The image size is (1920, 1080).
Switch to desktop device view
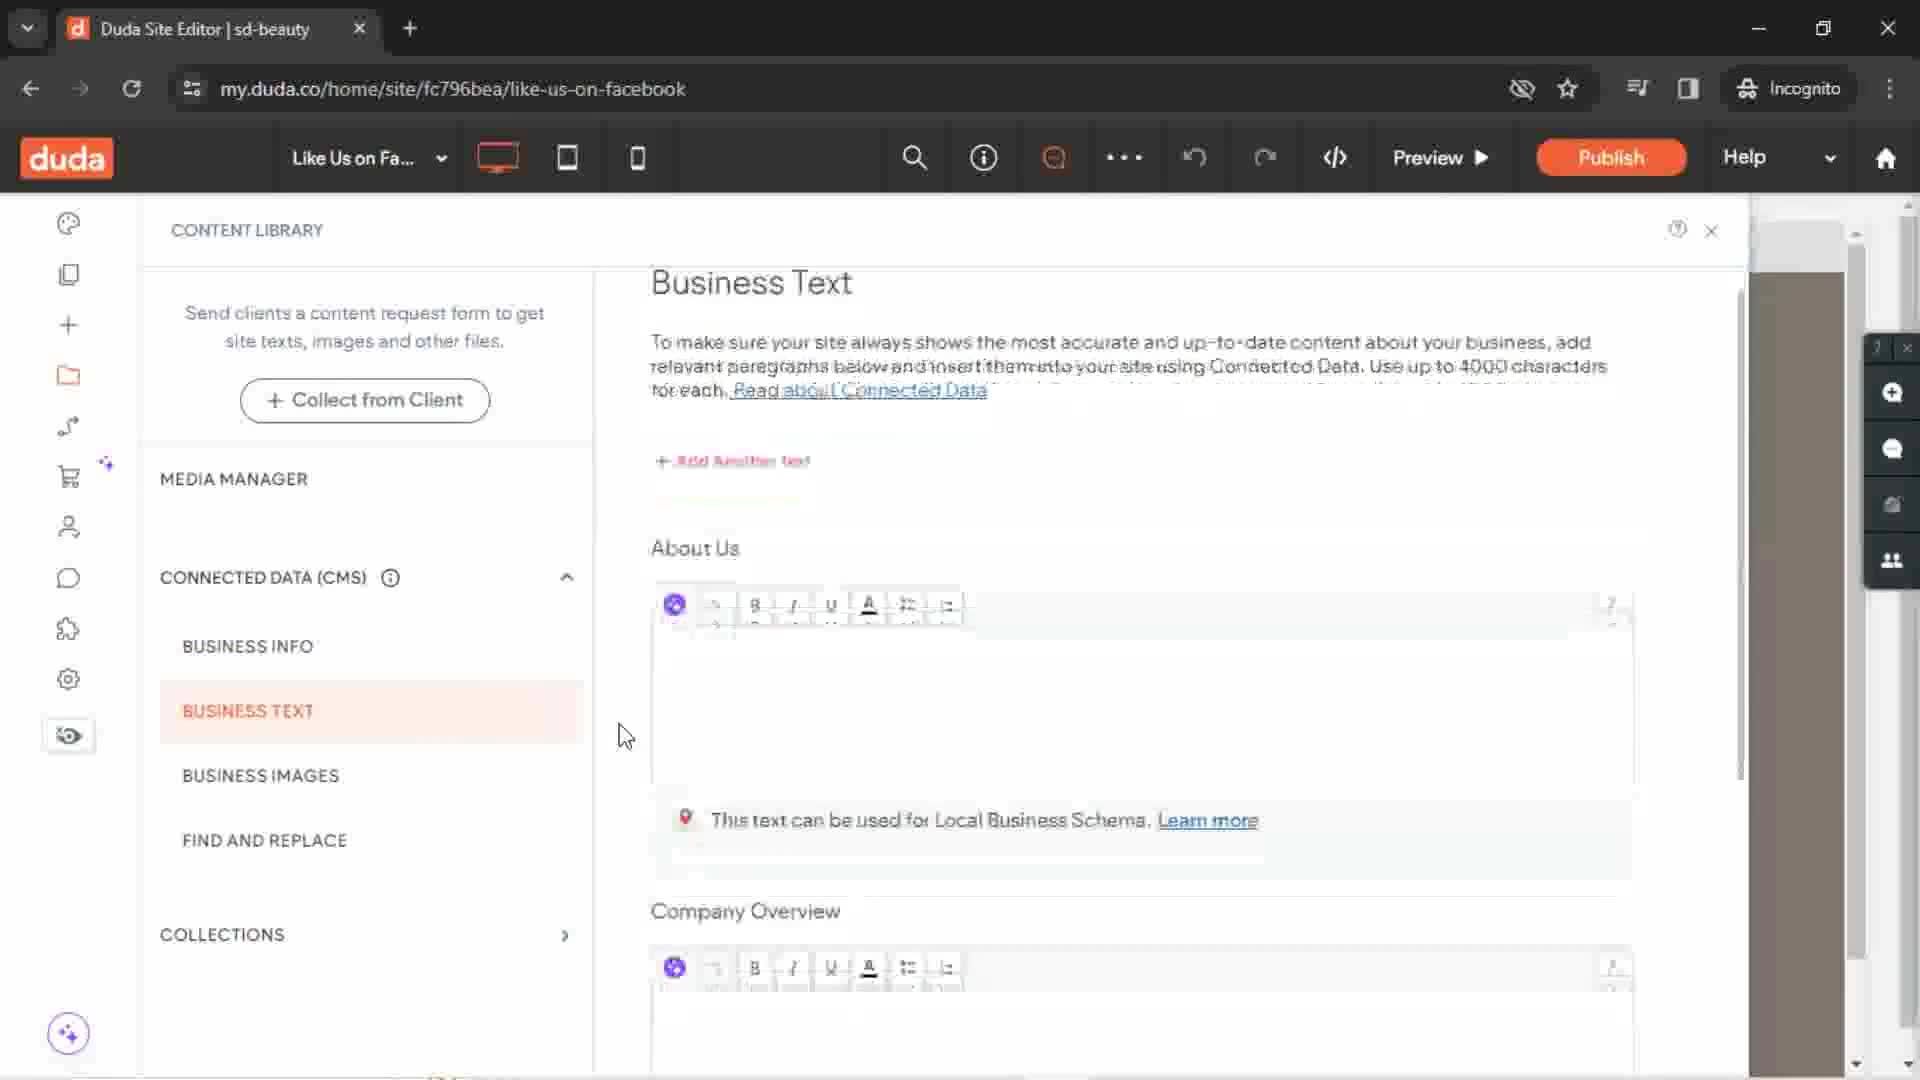[497, 158]
